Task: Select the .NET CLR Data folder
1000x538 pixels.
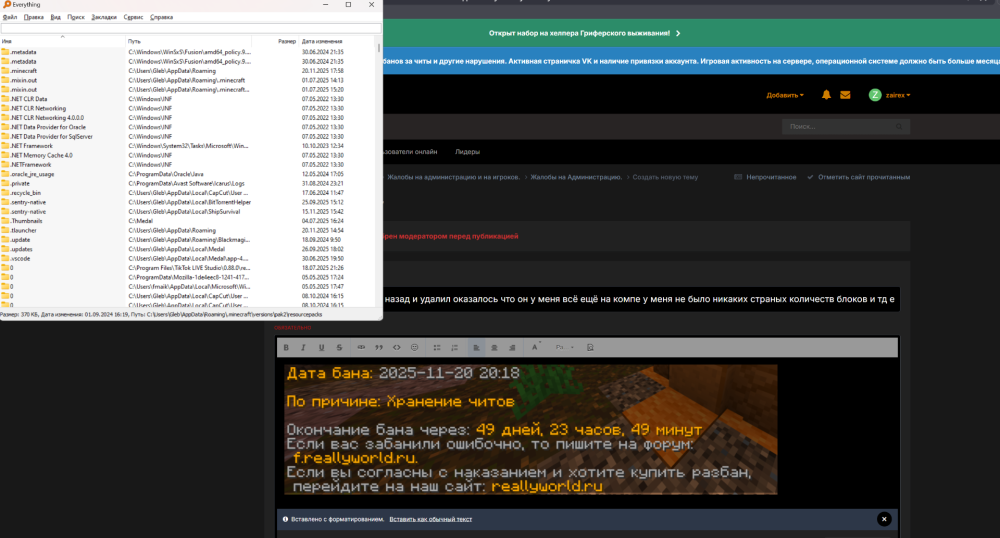Action: pyautogui.click(x=188, y=99)
